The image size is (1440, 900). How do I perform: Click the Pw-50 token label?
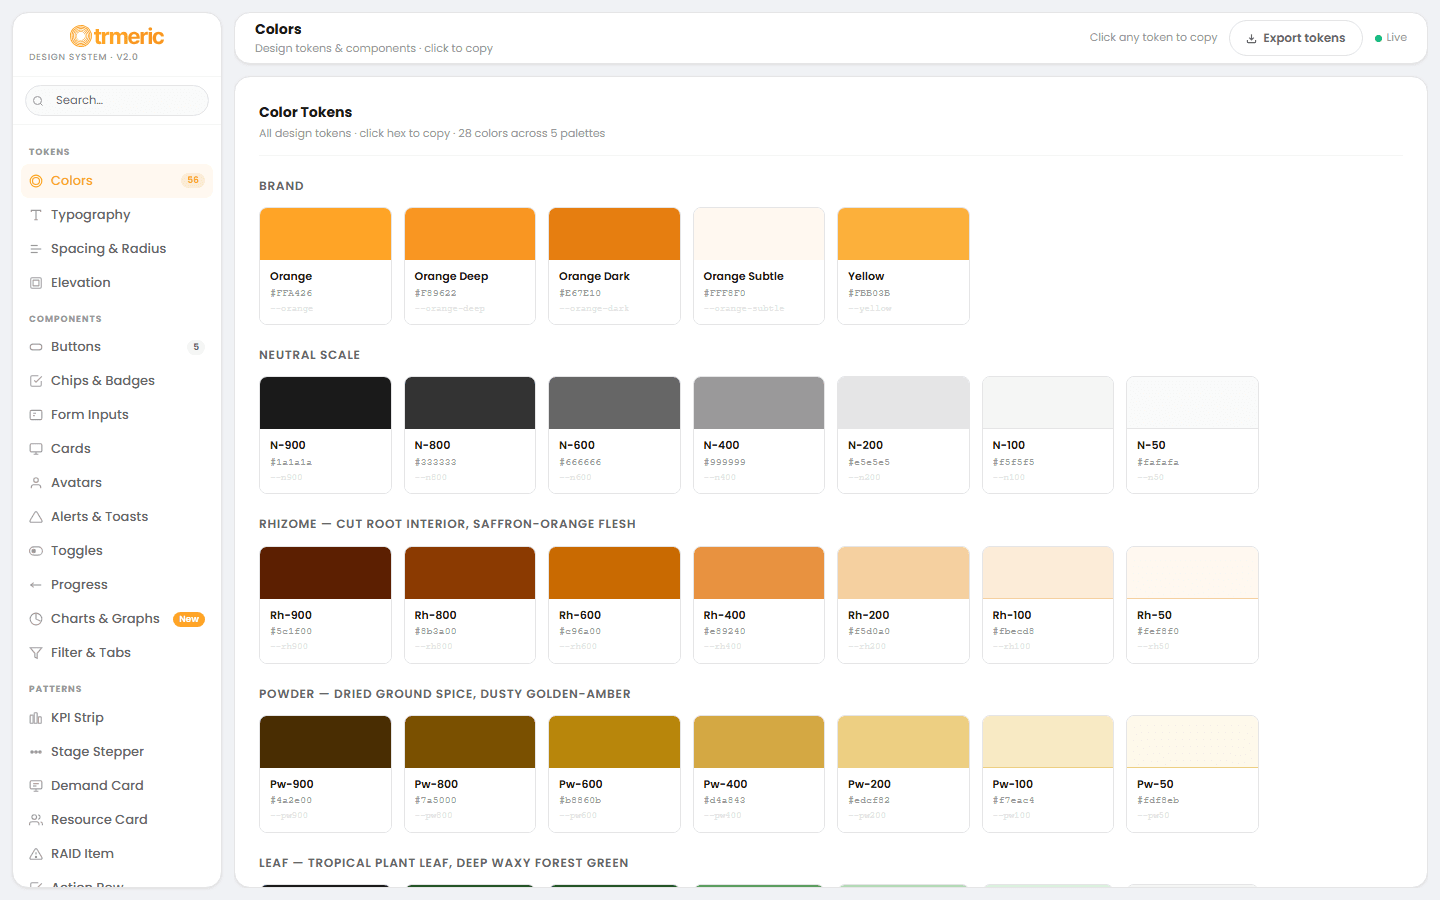pos(1155,784)
